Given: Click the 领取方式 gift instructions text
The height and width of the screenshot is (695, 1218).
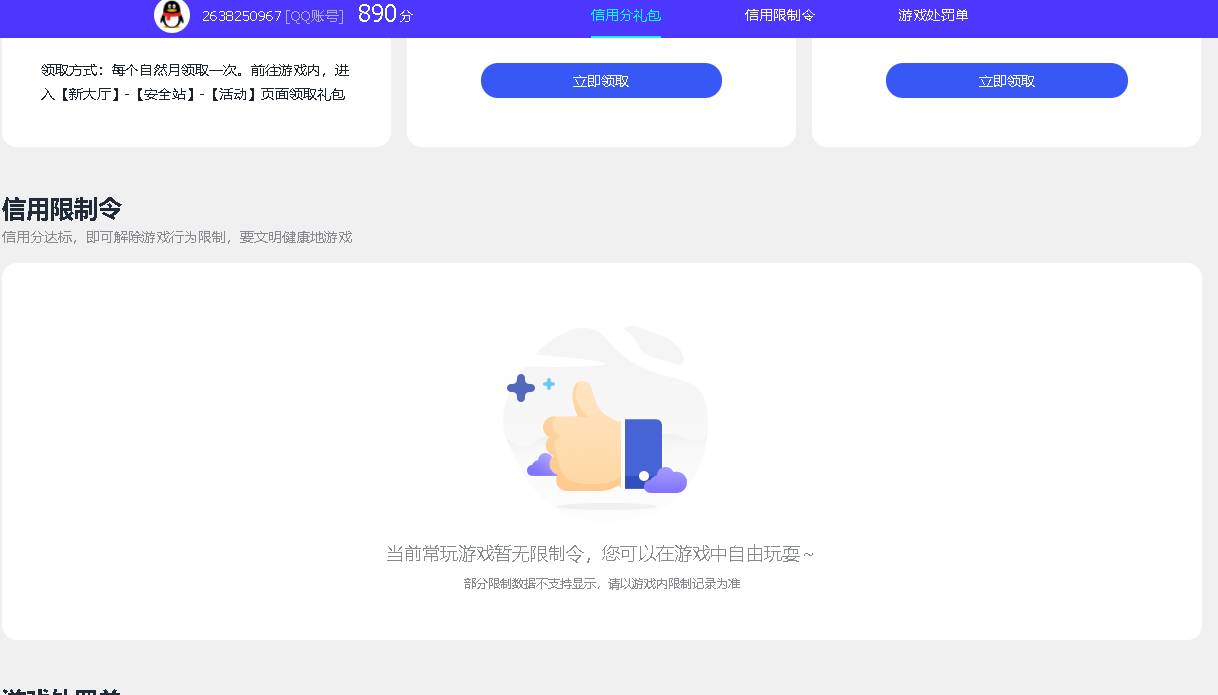Looking at the screenshot, I should (x=196, y=82).
